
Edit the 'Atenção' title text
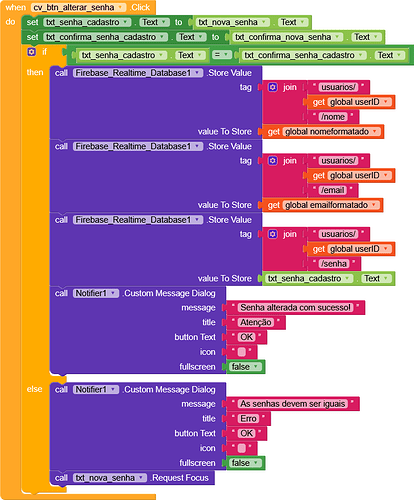point(256,322)
